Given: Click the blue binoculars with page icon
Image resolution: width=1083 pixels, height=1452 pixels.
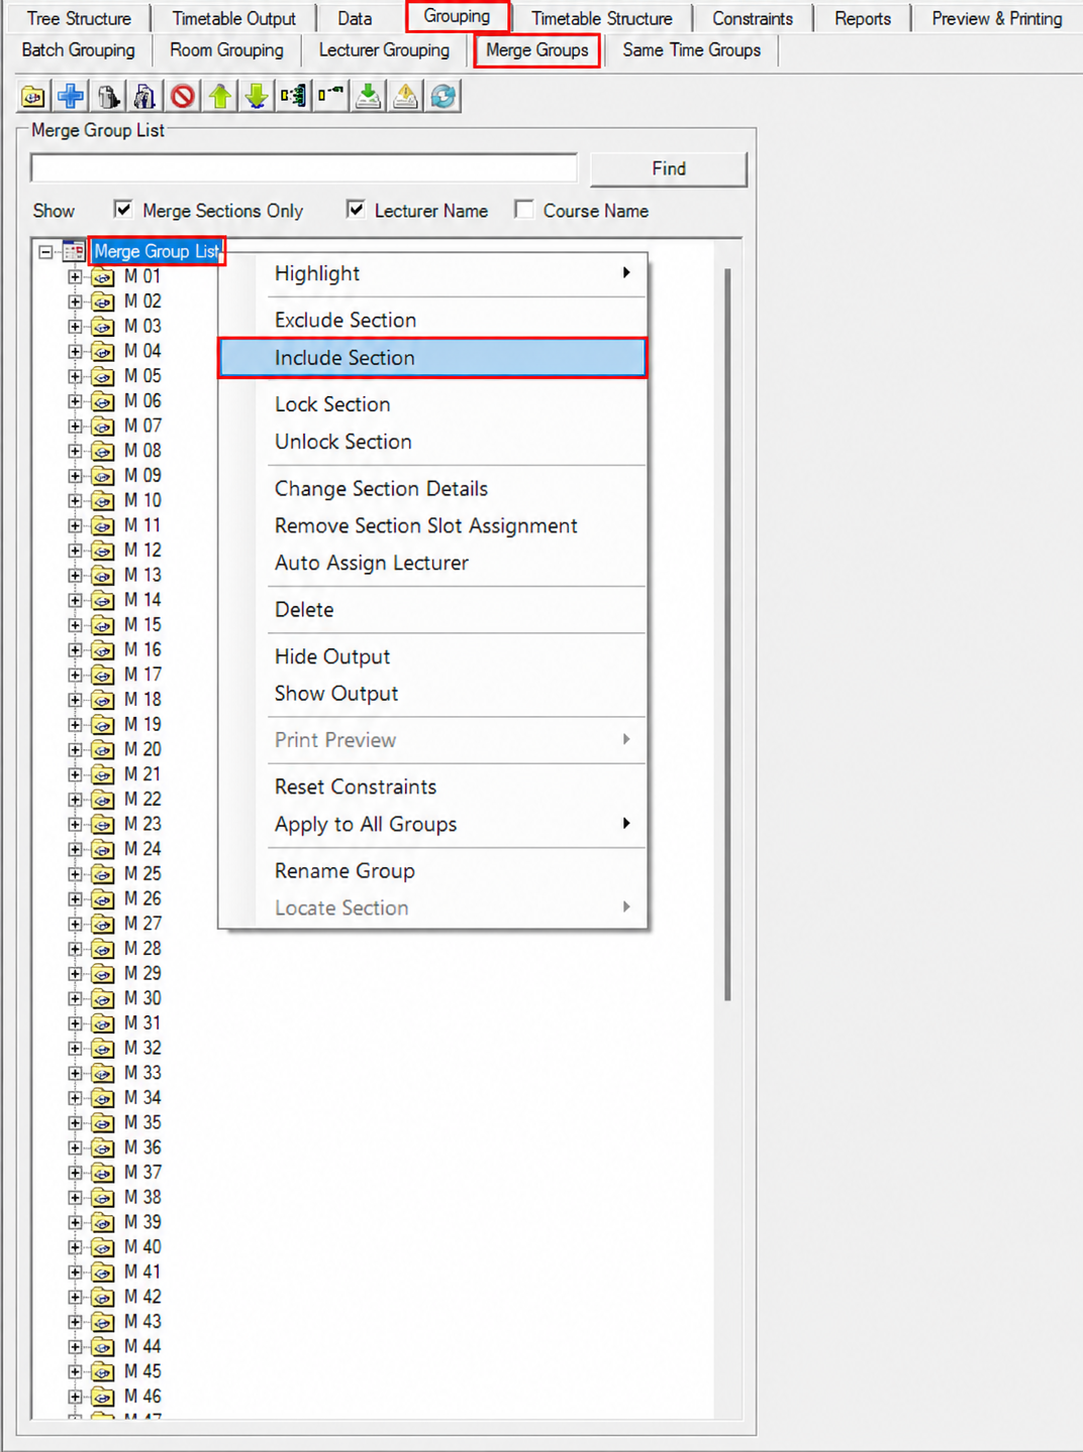Looking at the screenshot, I should 145,97.
